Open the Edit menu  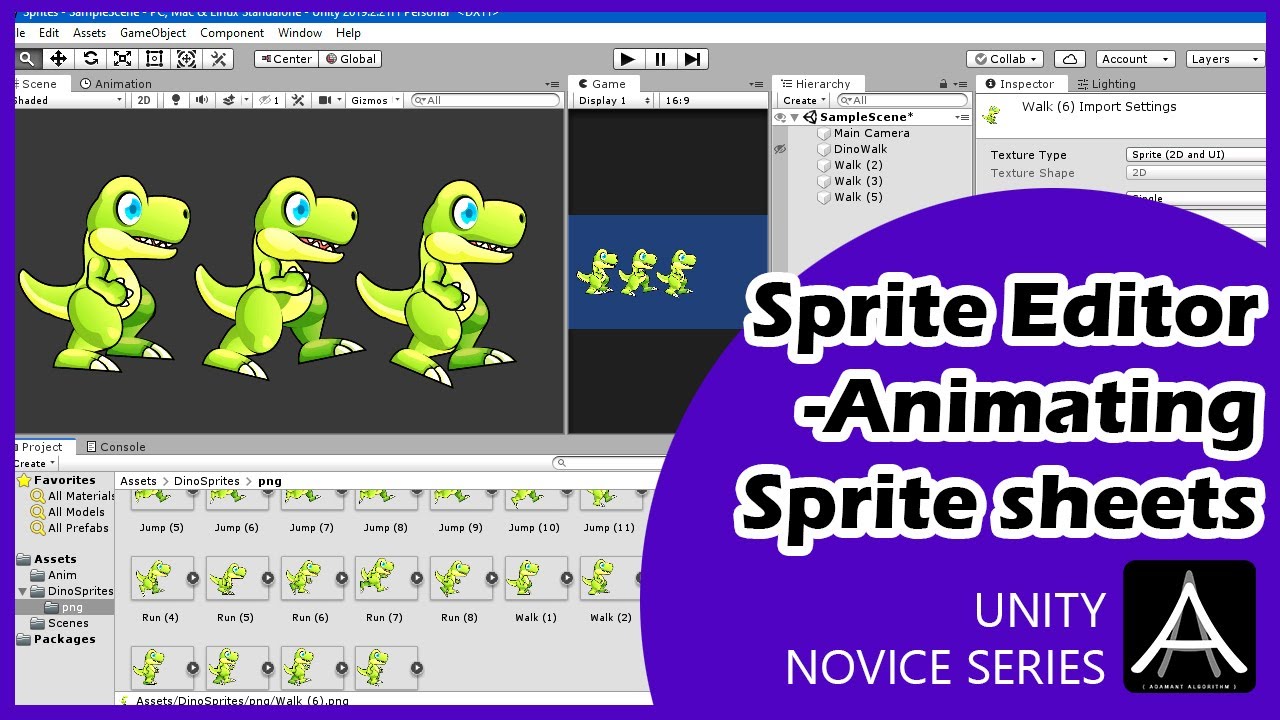pos(49,33)
